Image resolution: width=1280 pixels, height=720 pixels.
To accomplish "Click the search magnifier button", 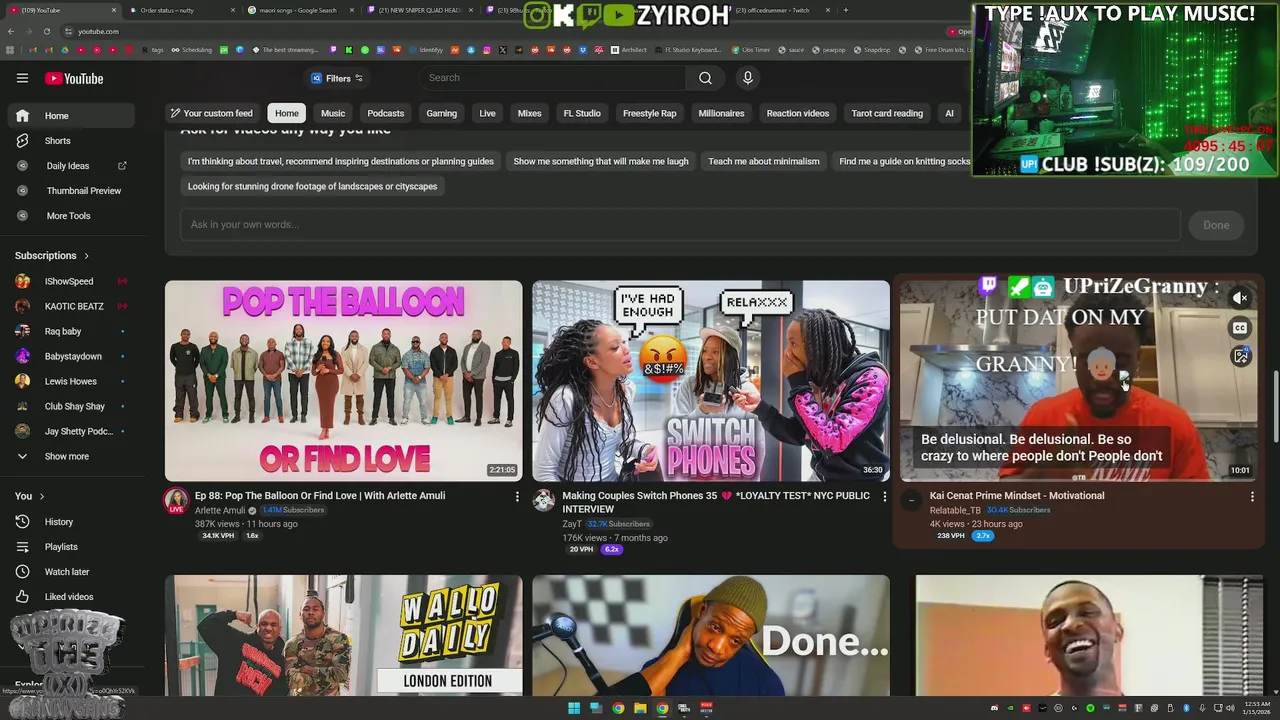I will [705, 78].
